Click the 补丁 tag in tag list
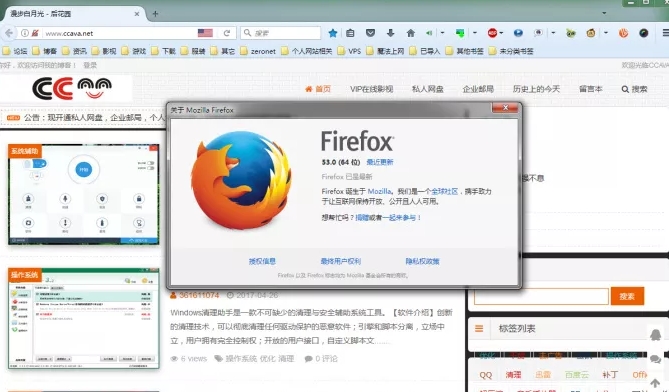 (x=610, y=375)
